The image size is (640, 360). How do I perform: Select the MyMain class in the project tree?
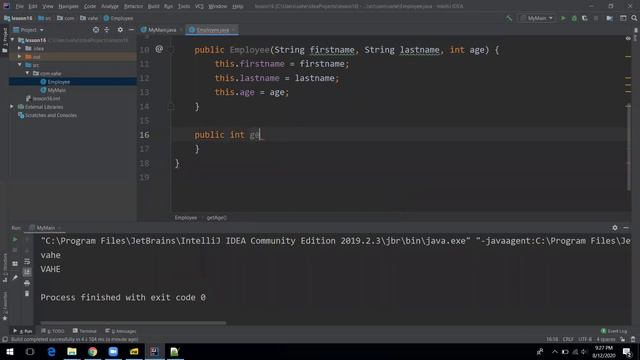pyautogui.click(x=57, y=90)
